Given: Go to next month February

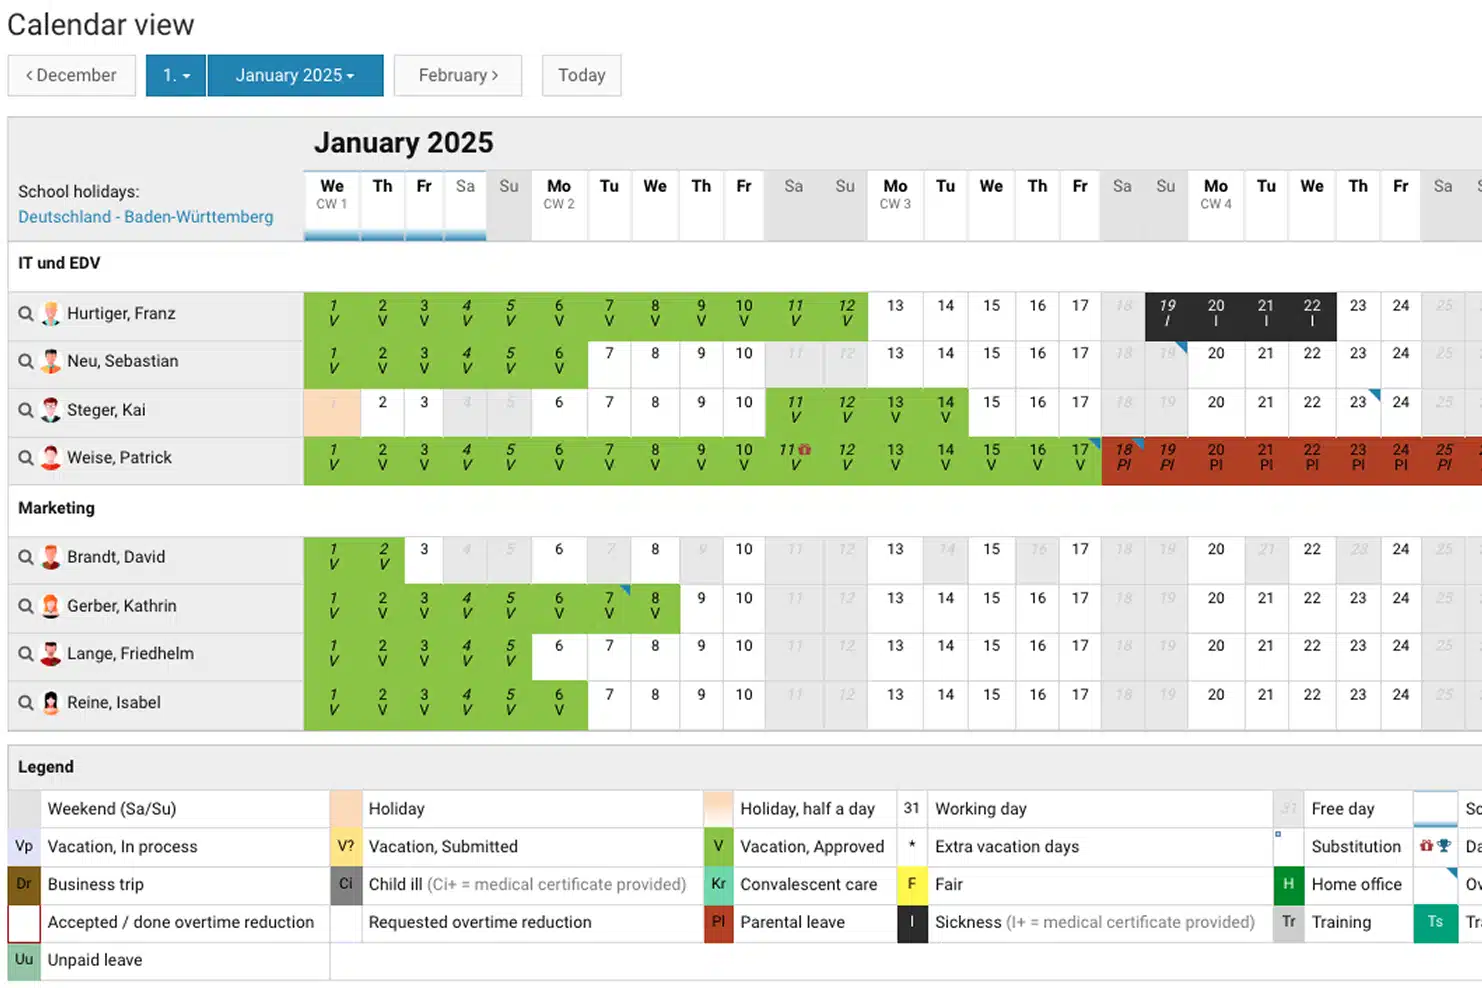Looking at the screenshot, I should pos(458,75).
